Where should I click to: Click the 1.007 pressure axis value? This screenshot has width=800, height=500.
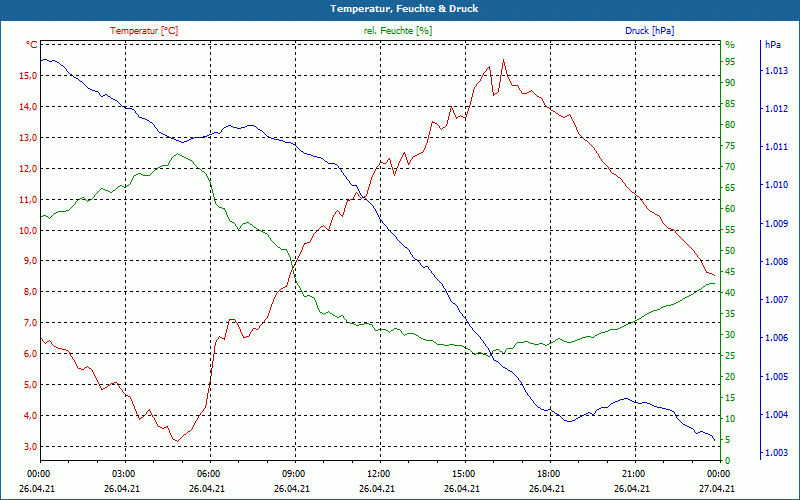[x=777, y=299]
